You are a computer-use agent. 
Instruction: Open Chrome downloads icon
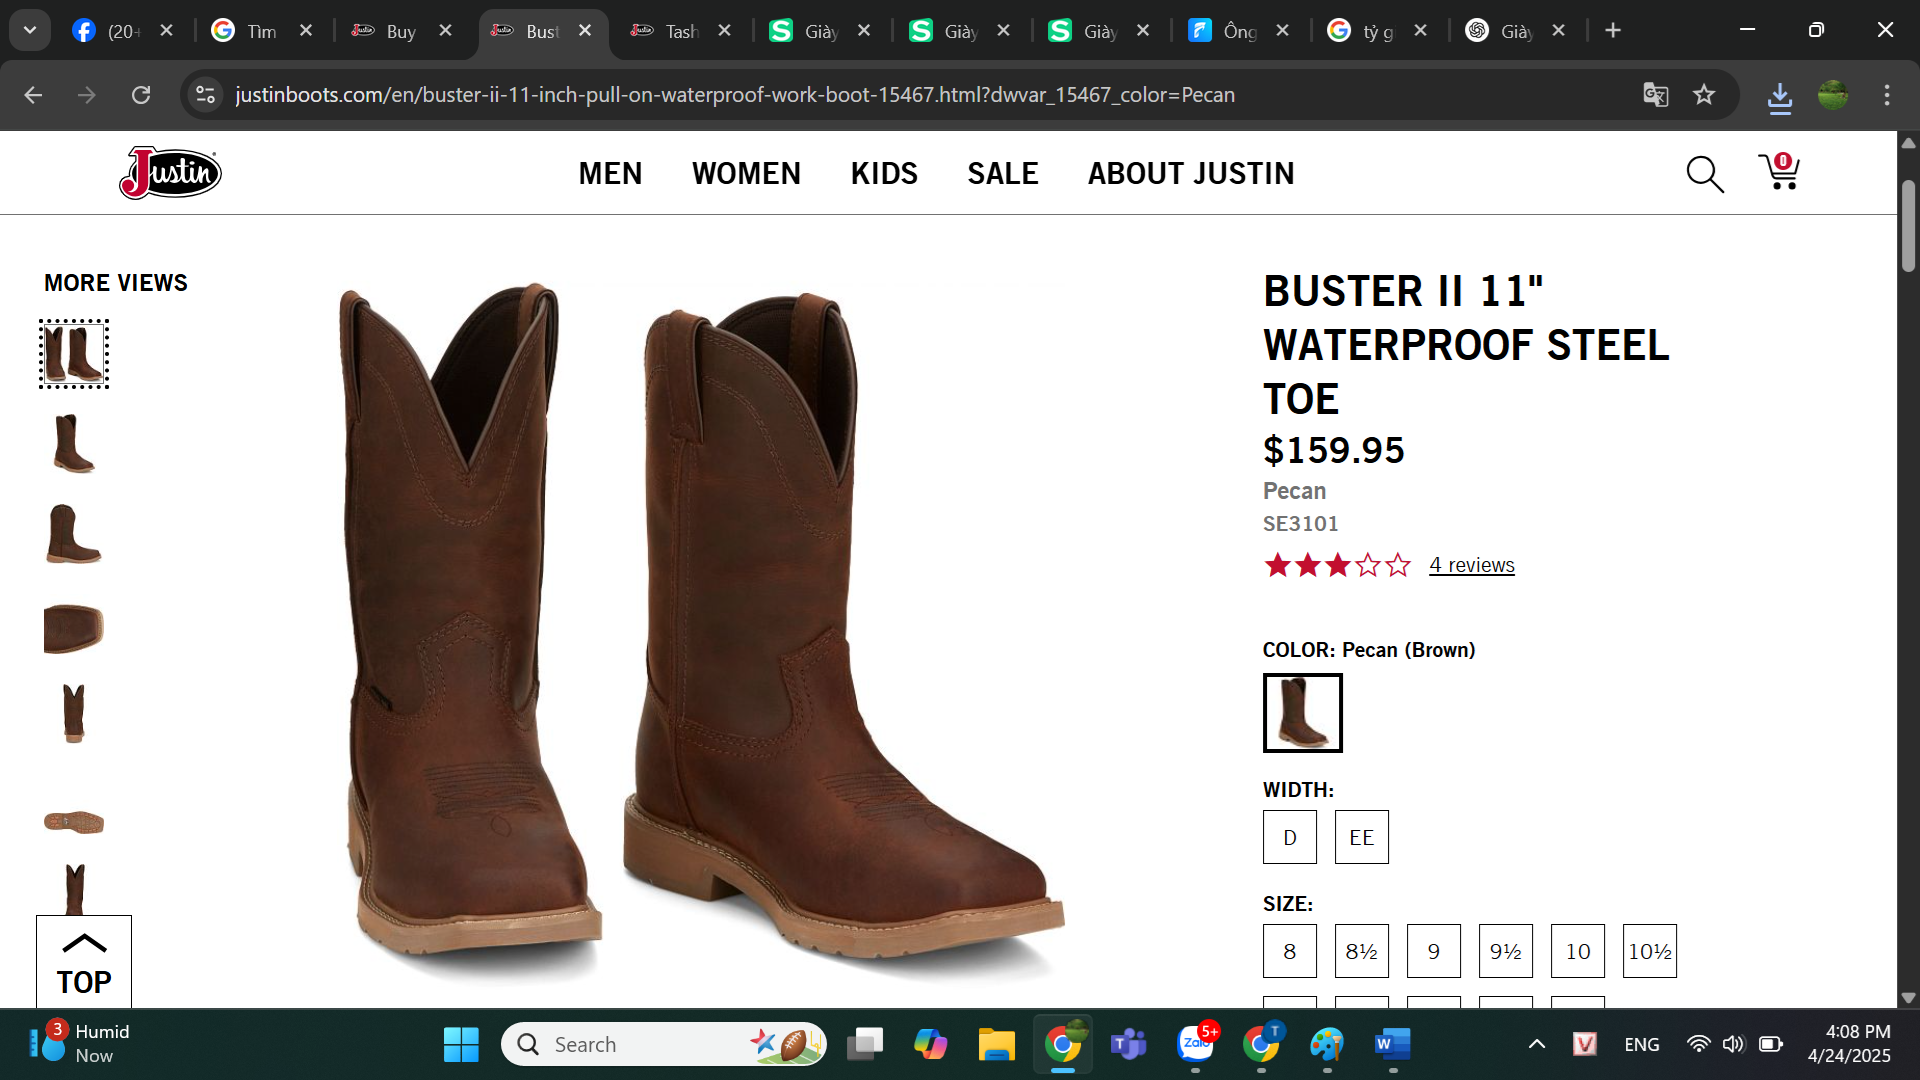(x=1779, y=97)
